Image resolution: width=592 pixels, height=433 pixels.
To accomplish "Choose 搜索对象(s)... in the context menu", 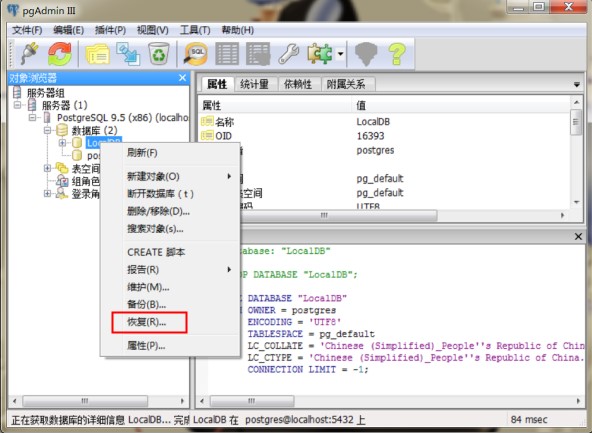I will [170, 228].
